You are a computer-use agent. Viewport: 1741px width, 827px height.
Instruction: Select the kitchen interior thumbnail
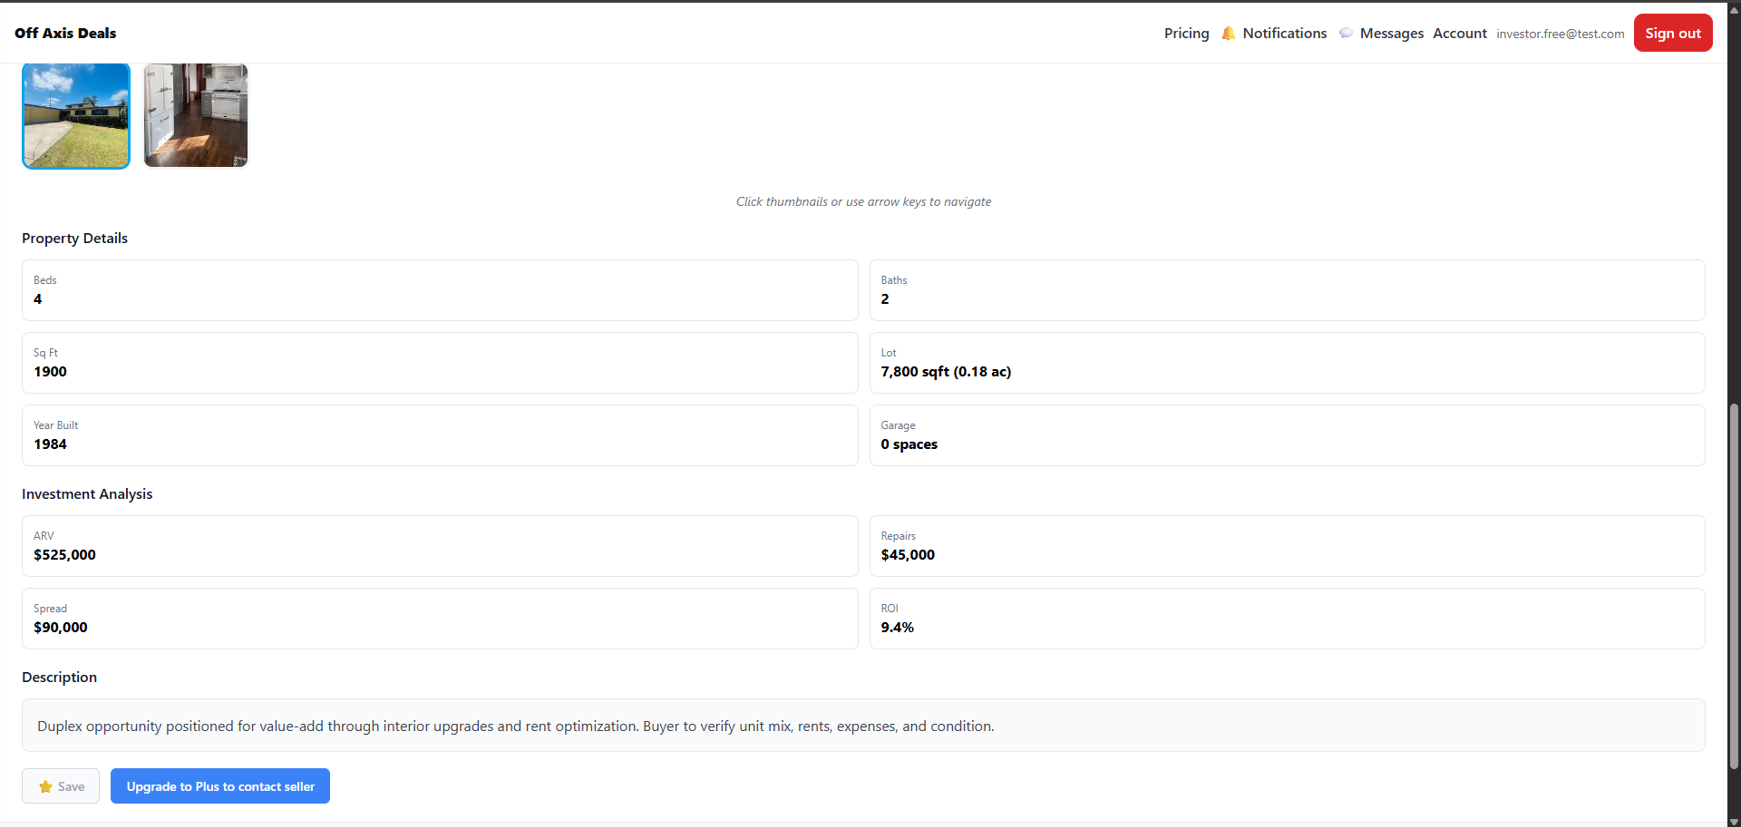(196, 116)
